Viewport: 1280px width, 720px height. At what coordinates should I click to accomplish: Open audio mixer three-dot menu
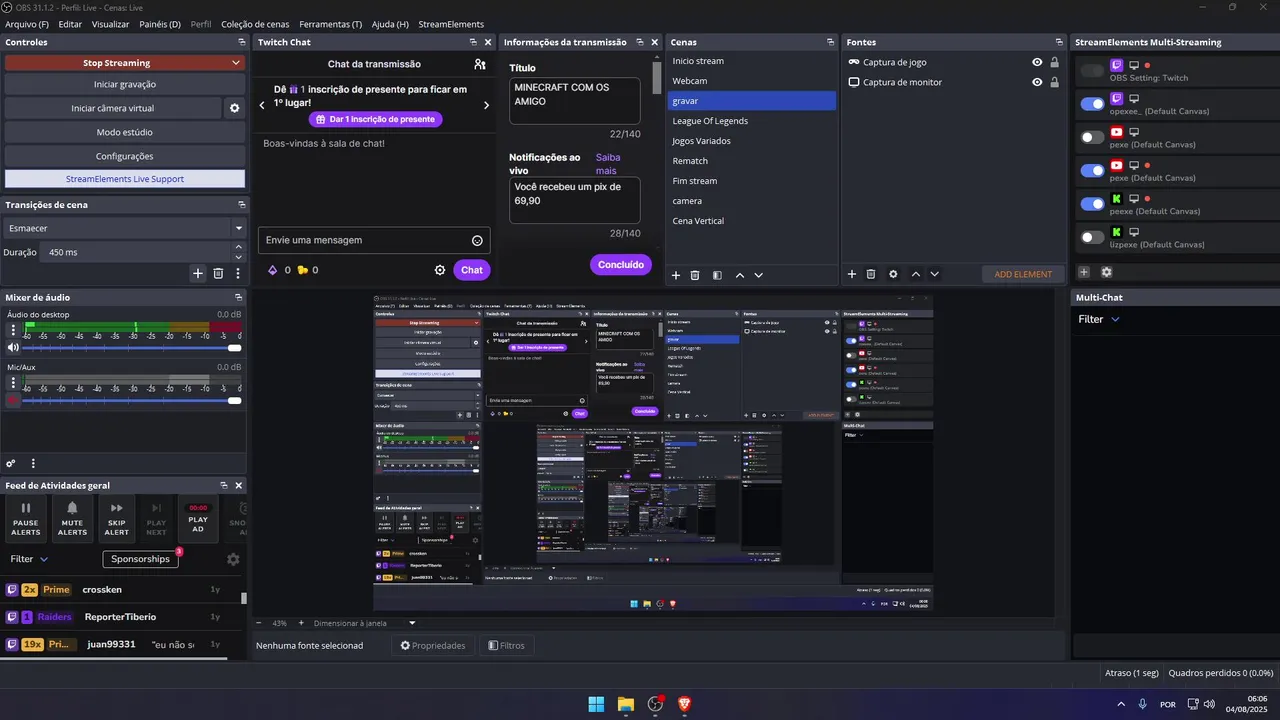pos(33,463)
